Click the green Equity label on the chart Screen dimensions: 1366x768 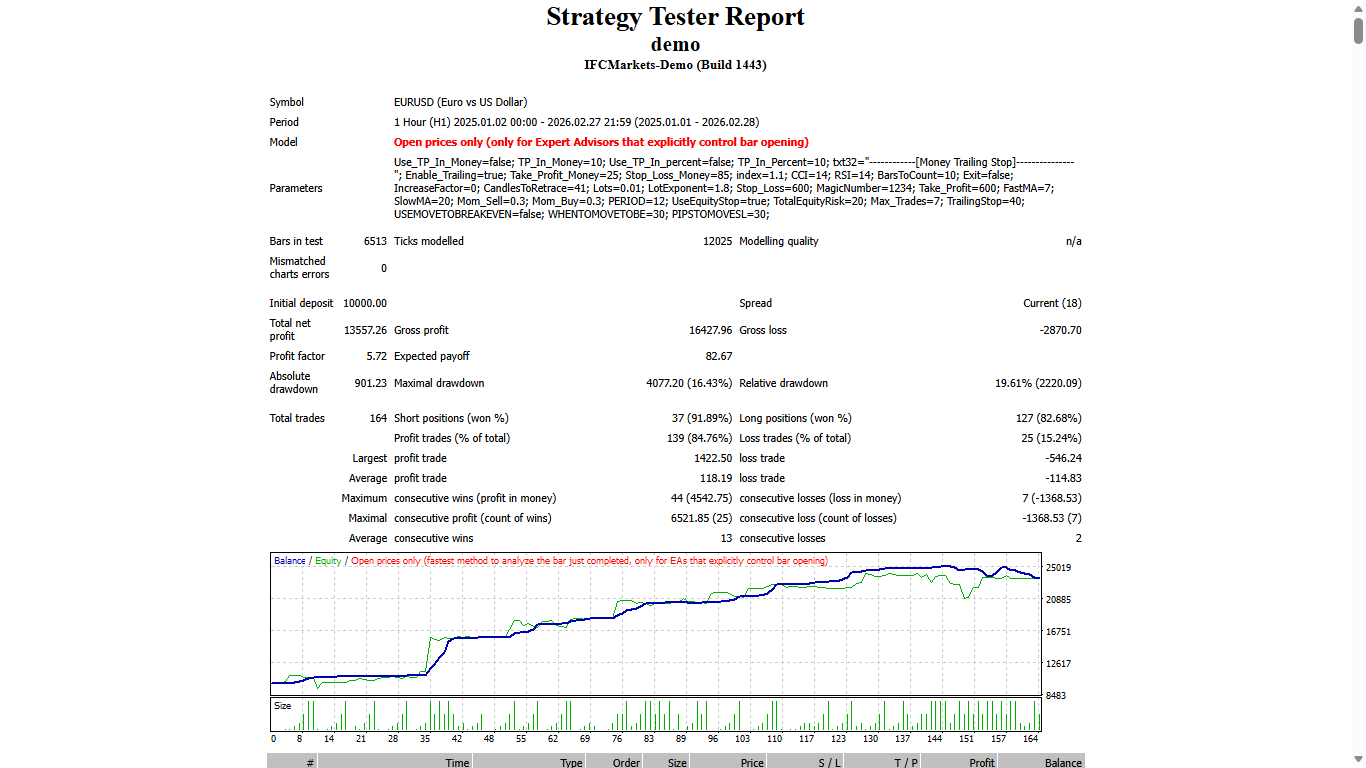(x=330, y=561)
